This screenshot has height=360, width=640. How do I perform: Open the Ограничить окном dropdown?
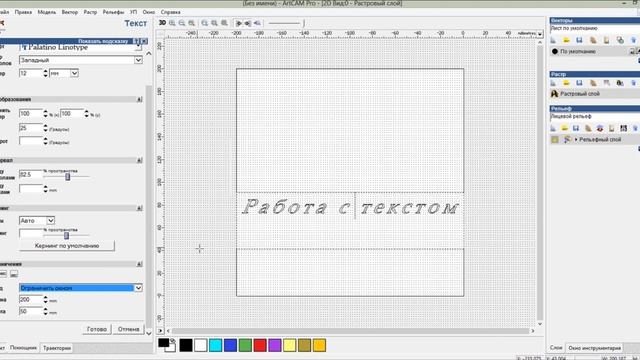pyautogui.click(x=138, y=288)
